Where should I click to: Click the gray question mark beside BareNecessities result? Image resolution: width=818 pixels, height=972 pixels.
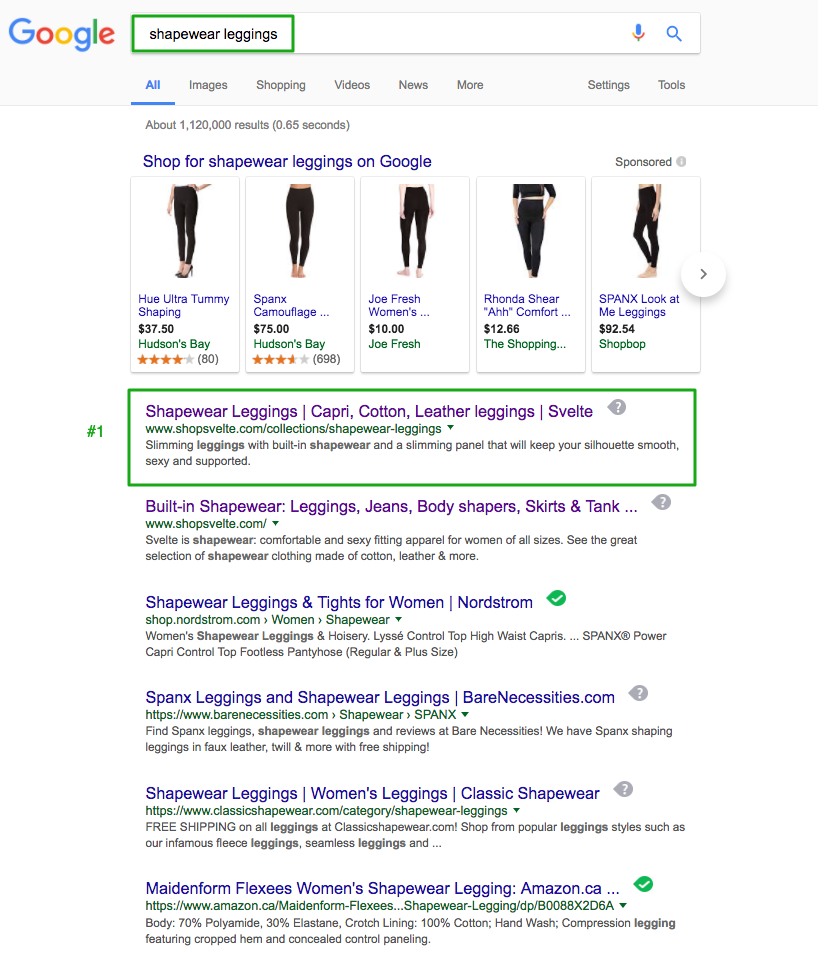pyautogui.click(x=638, y=693)
